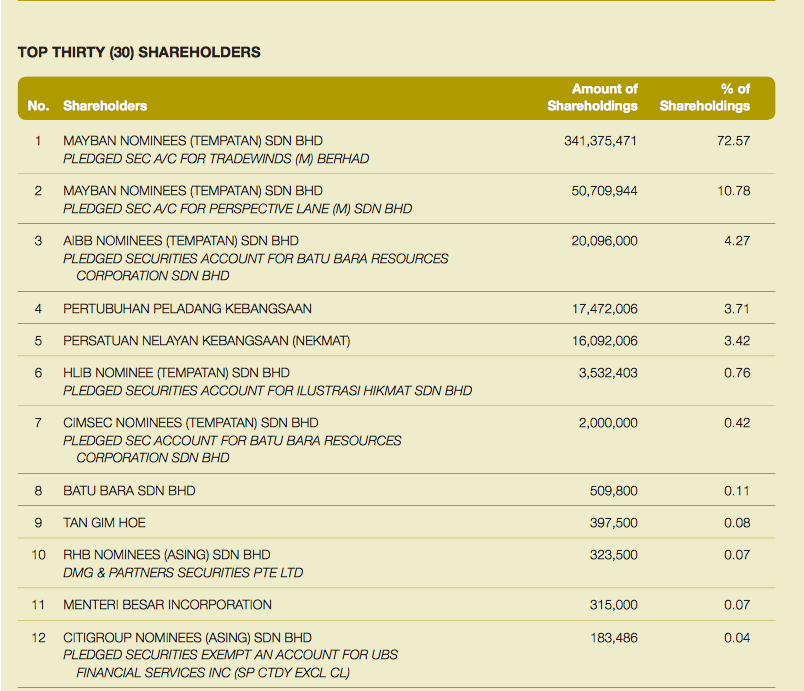Click the '% of Shareholdings' column header

tap(705, 97)
